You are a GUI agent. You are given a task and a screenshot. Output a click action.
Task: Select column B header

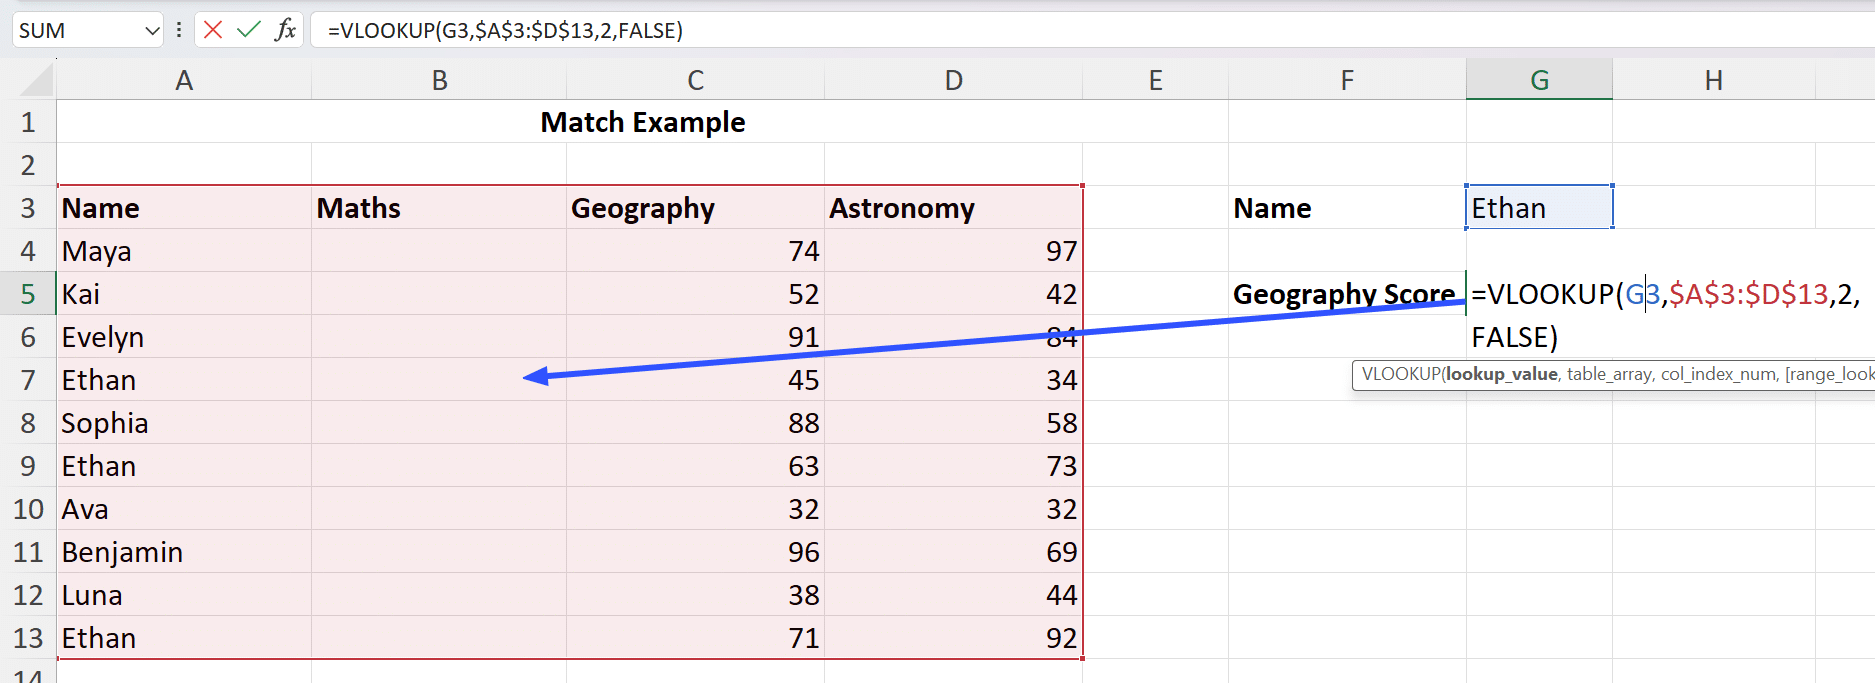pyautogui.click(x=439, y=80)
